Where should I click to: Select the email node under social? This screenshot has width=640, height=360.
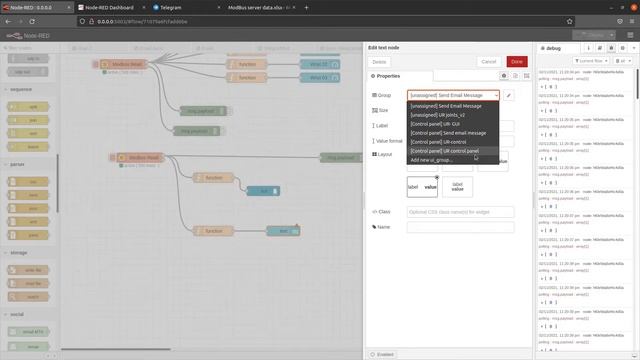coord(28,346)
